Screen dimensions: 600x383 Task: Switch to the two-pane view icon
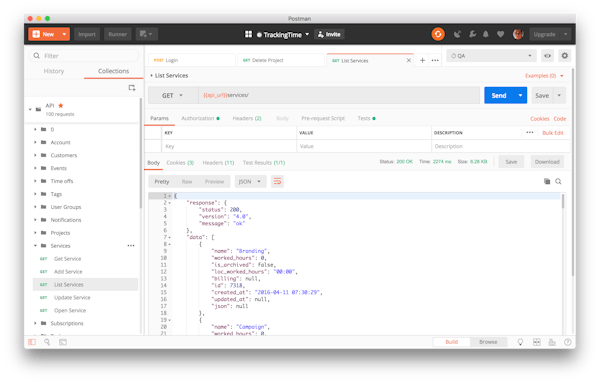coord(537,342)
